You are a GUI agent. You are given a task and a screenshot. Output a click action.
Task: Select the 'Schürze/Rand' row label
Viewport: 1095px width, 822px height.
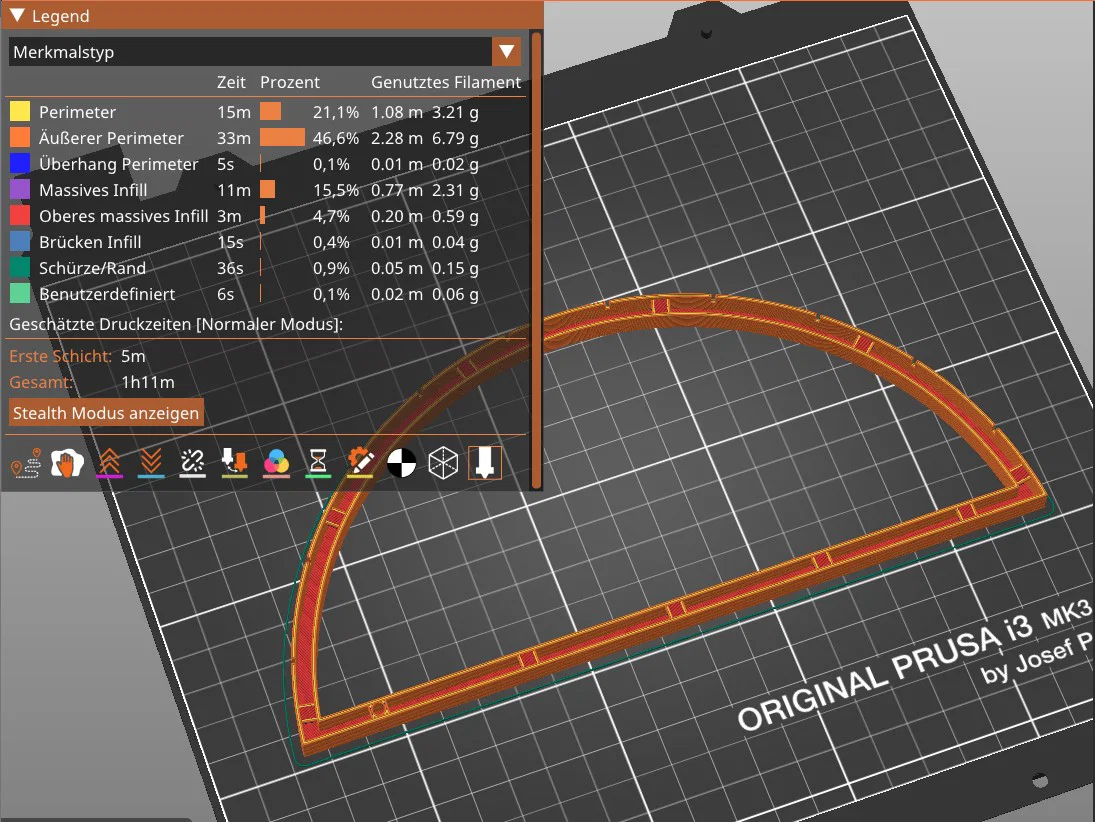[x=92, y=267]
